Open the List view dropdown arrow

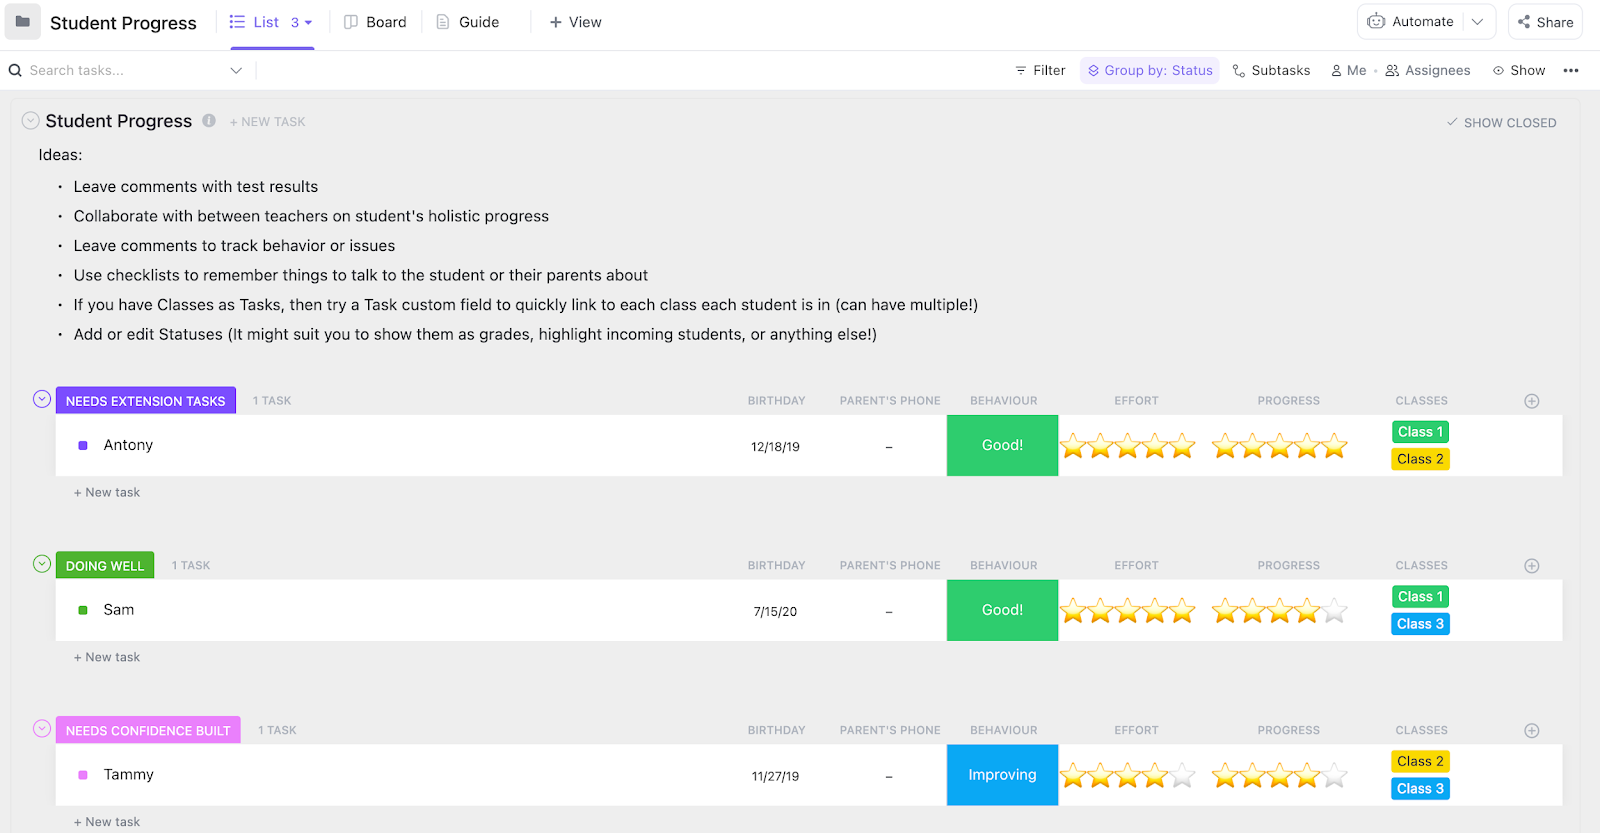click(308, 22)
